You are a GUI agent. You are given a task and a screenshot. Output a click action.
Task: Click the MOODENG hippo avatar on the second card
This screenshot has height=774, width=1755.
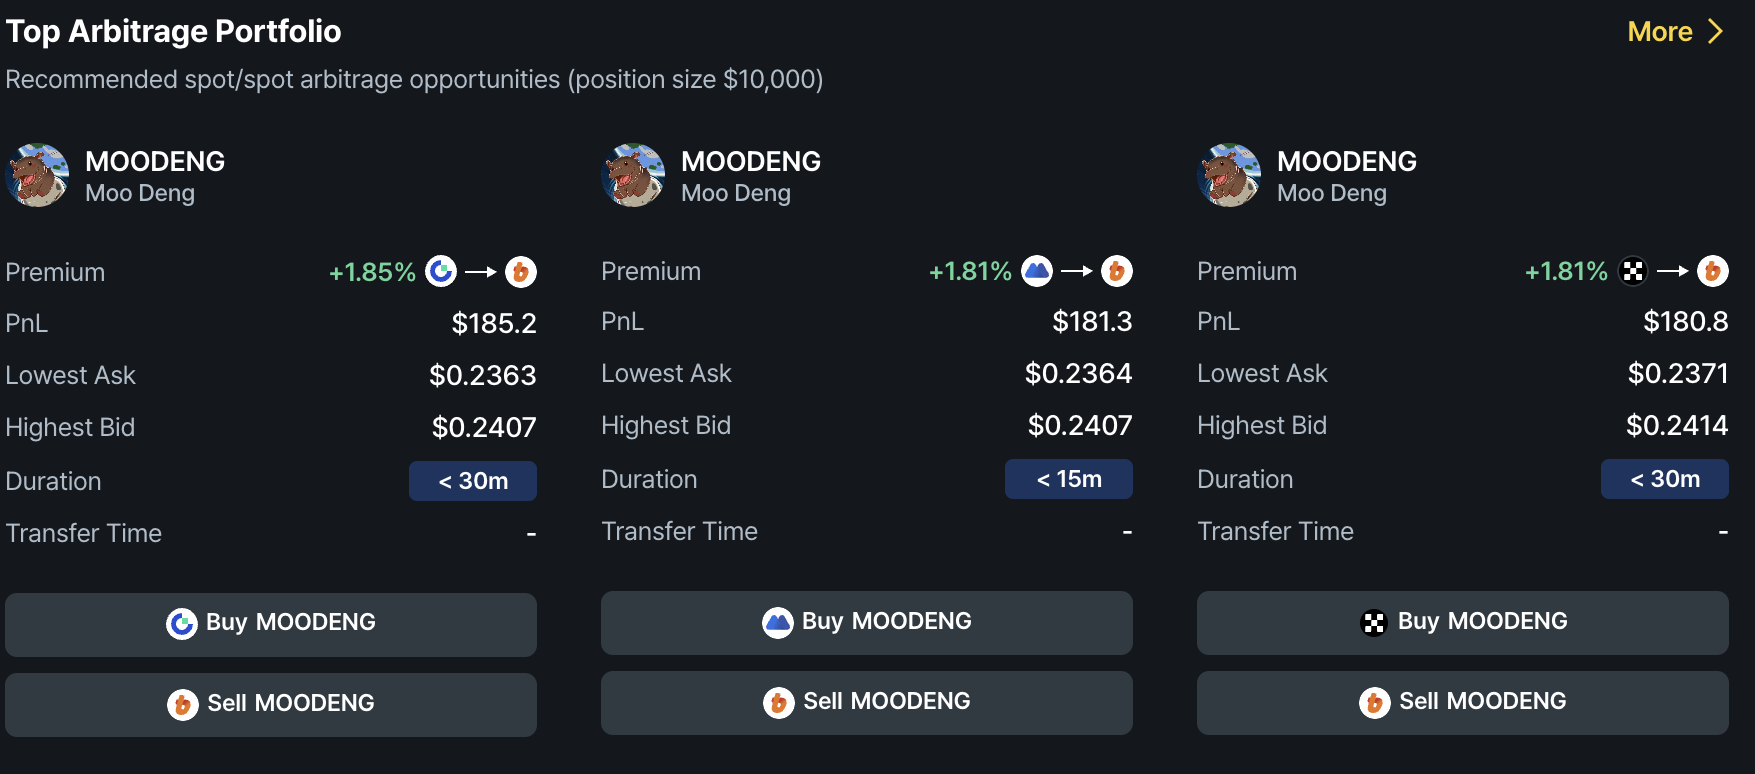tap(633, 175)
